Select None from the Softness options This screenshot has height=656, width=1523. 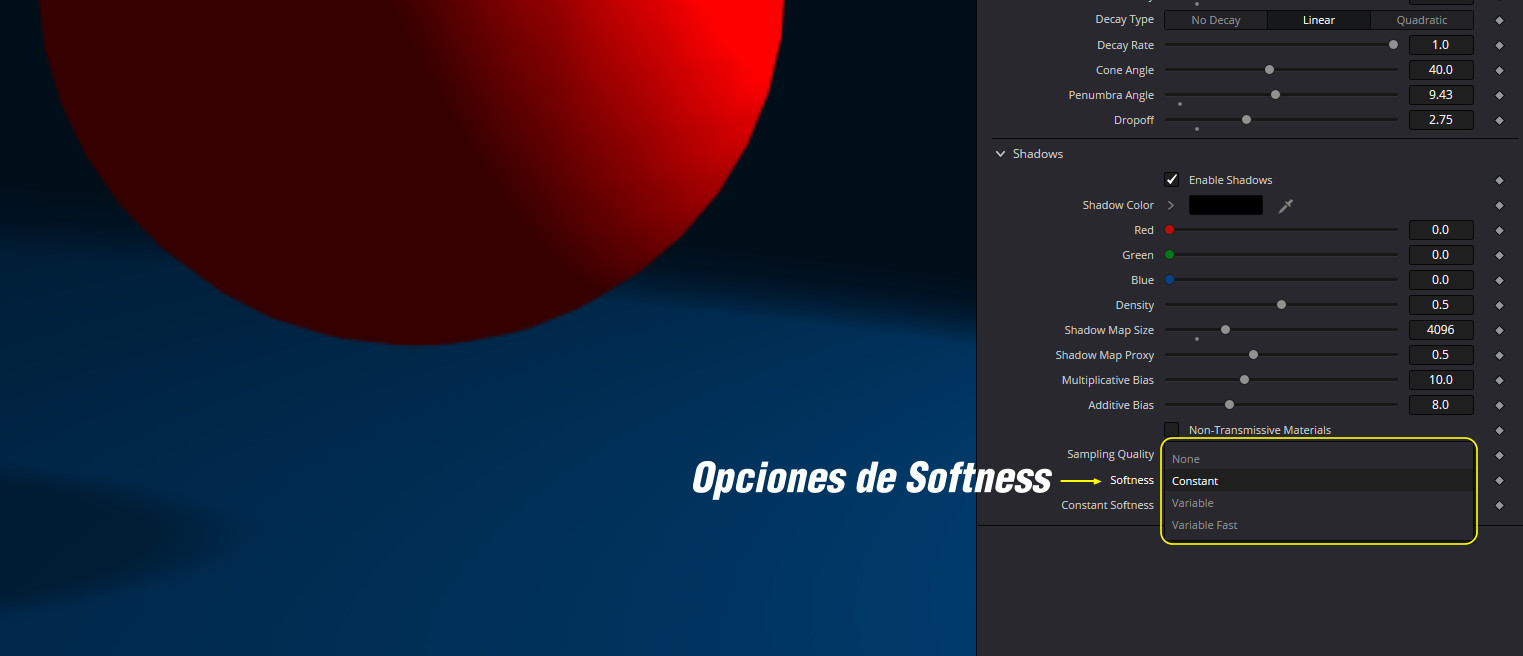[x=1186, y=459]
